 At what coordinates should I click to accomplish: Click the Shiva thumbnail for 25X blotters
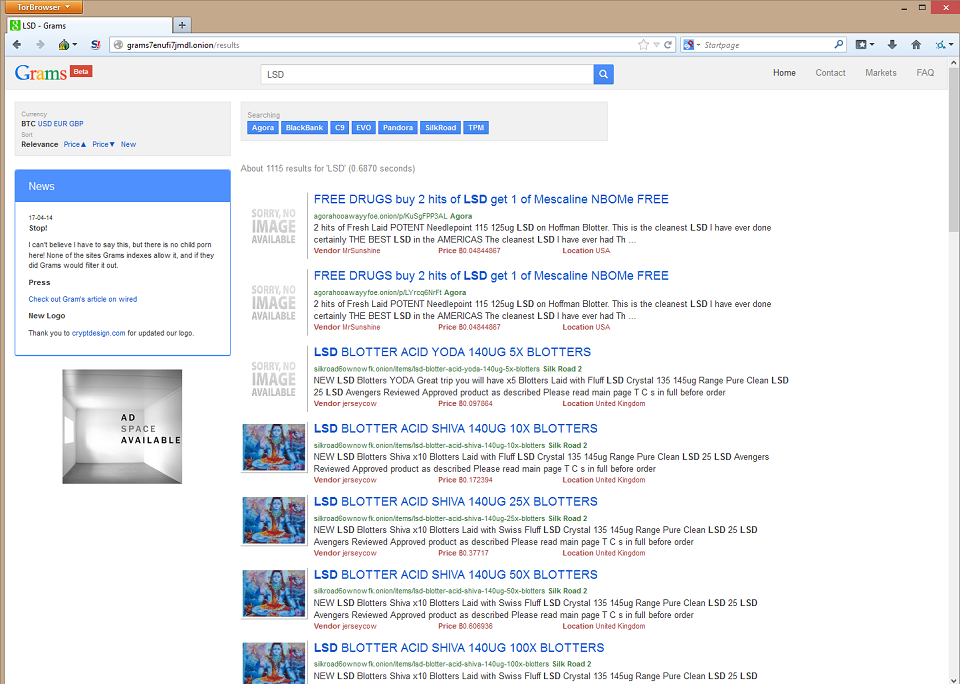[274, 521]
